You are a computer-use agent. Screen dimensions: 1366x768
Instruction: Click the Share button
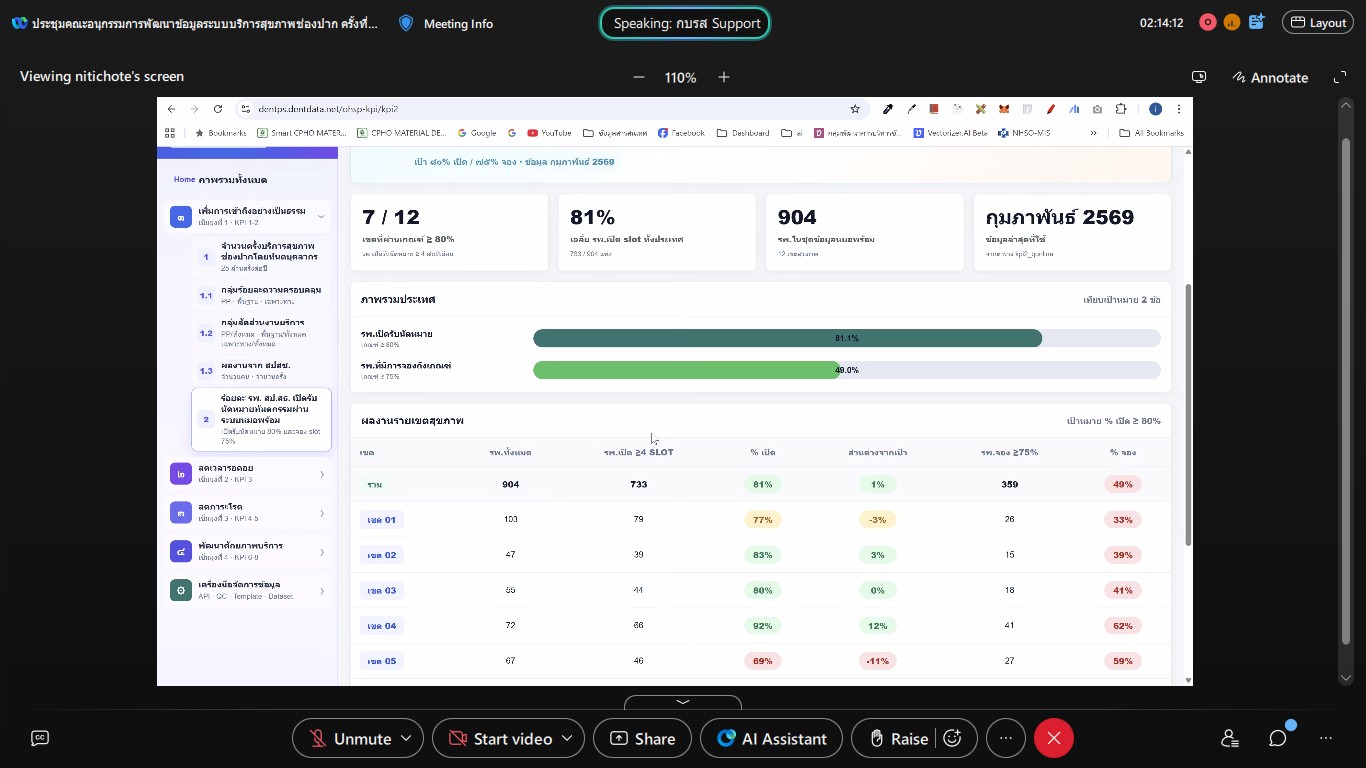pyautogui.click(x=642, y=738)
